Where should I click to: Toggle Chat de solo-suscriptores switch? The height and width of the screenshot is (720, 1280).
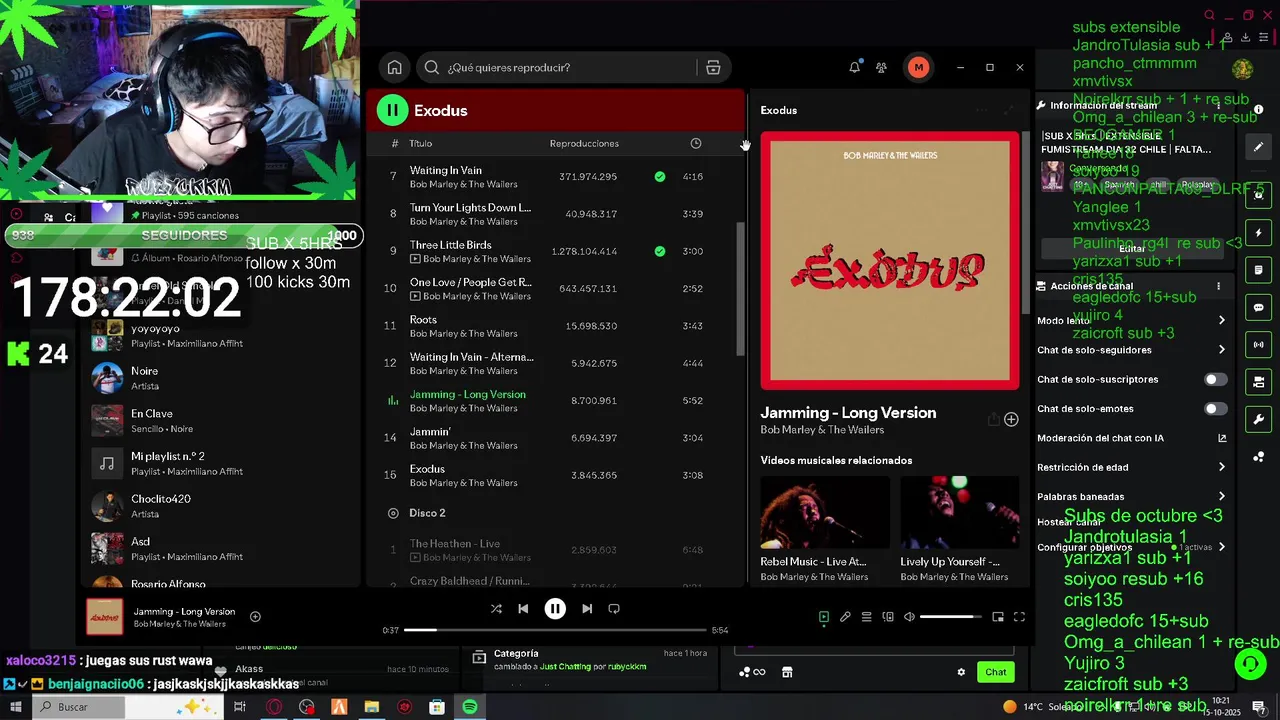pyautogui.click(x=1215, y=380)
